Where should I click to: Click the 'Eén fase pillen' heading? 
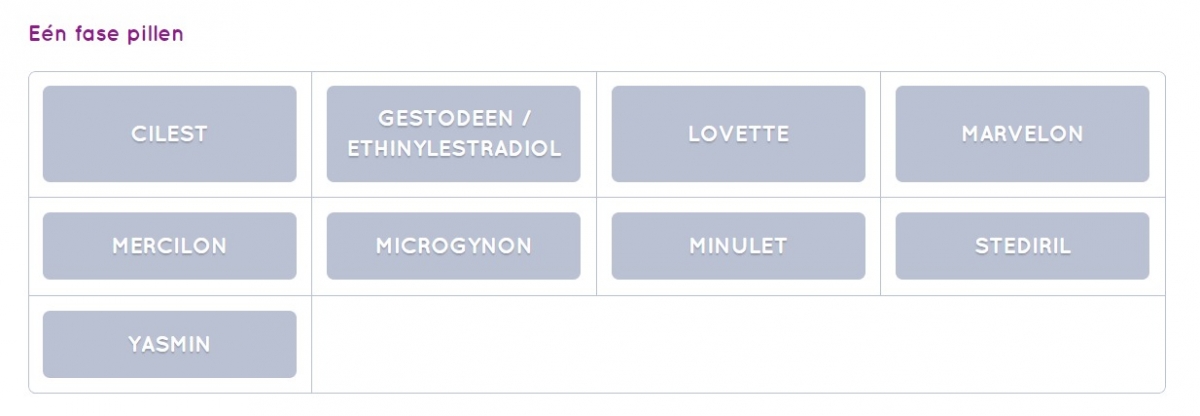[106, 34]
